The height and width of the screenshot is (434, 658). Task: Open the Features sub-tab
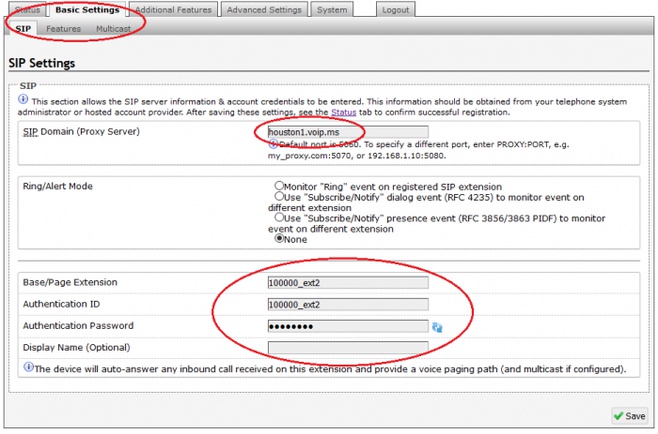(x=63, y=29)
